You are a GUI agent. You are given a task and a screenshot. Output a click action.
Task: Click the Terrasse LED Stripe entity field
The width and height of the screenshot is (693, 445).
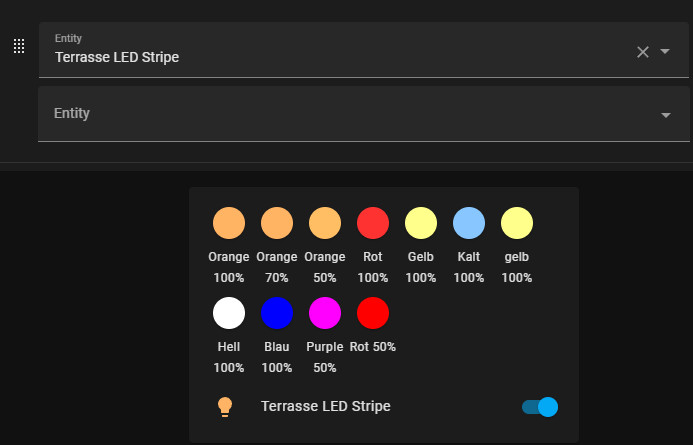pyautogui.click(x=364, y=49)
